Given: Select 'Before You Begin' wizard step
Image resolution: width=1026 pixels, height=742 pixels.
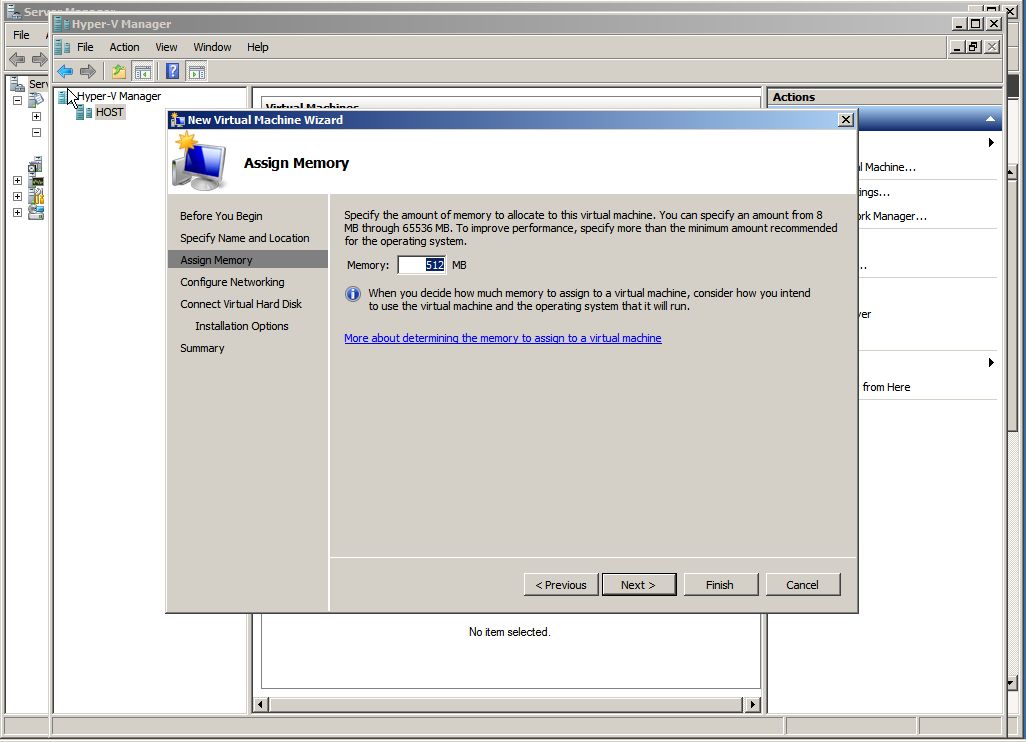Looking at the screenshot, I should (x=221, y=216).
